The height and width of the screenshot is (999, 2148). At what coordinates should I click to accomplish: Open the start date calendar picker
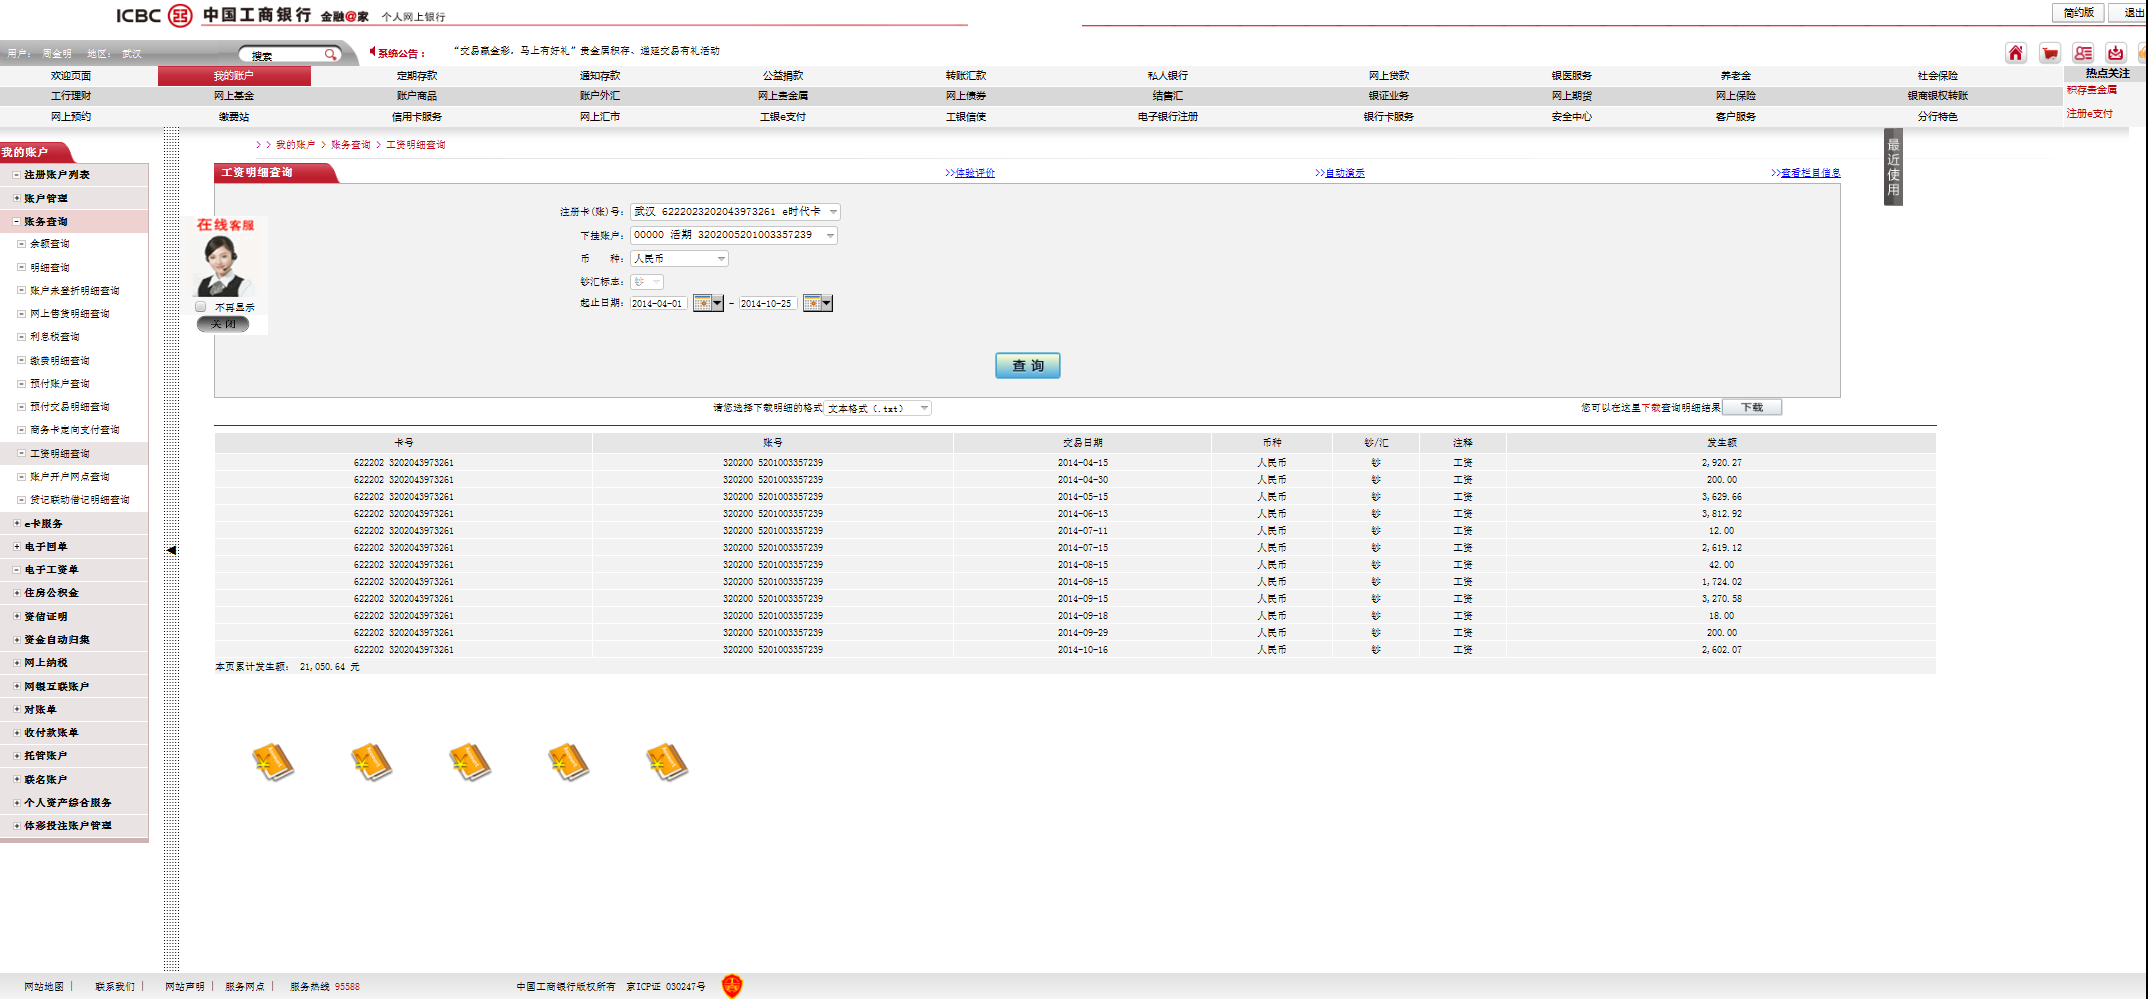click(x=708, y=303)
